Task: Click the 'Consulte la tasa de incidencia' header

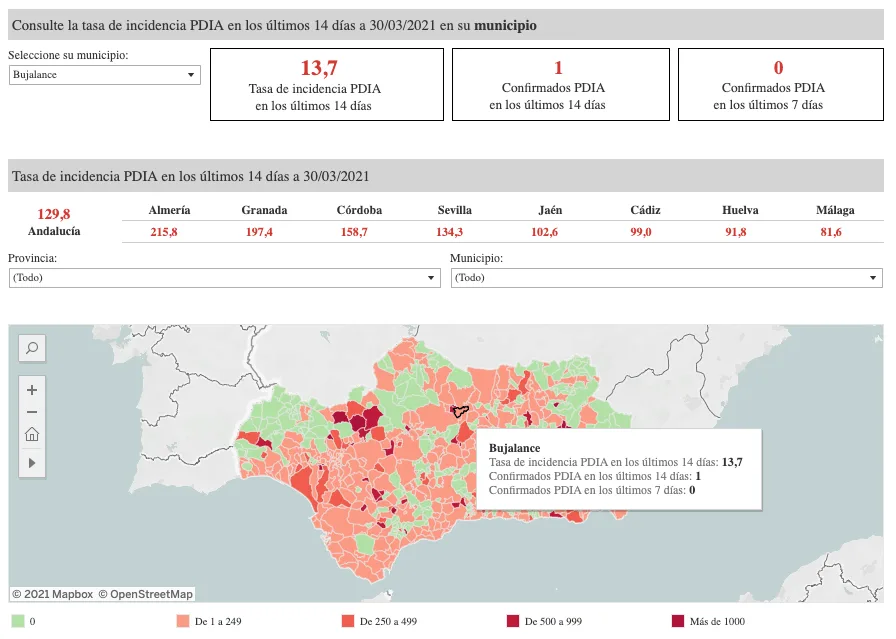Action: point(274,26)
